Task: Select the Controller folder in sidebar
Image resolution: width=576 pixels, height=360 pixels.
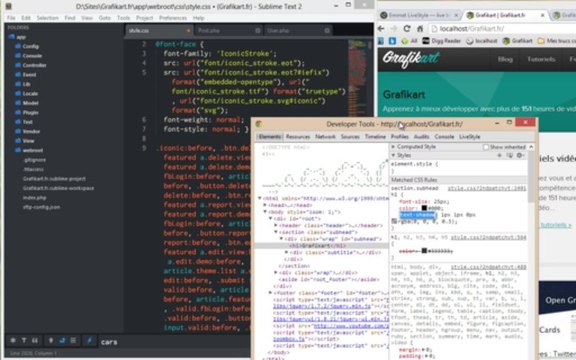Action: [34, 65]
